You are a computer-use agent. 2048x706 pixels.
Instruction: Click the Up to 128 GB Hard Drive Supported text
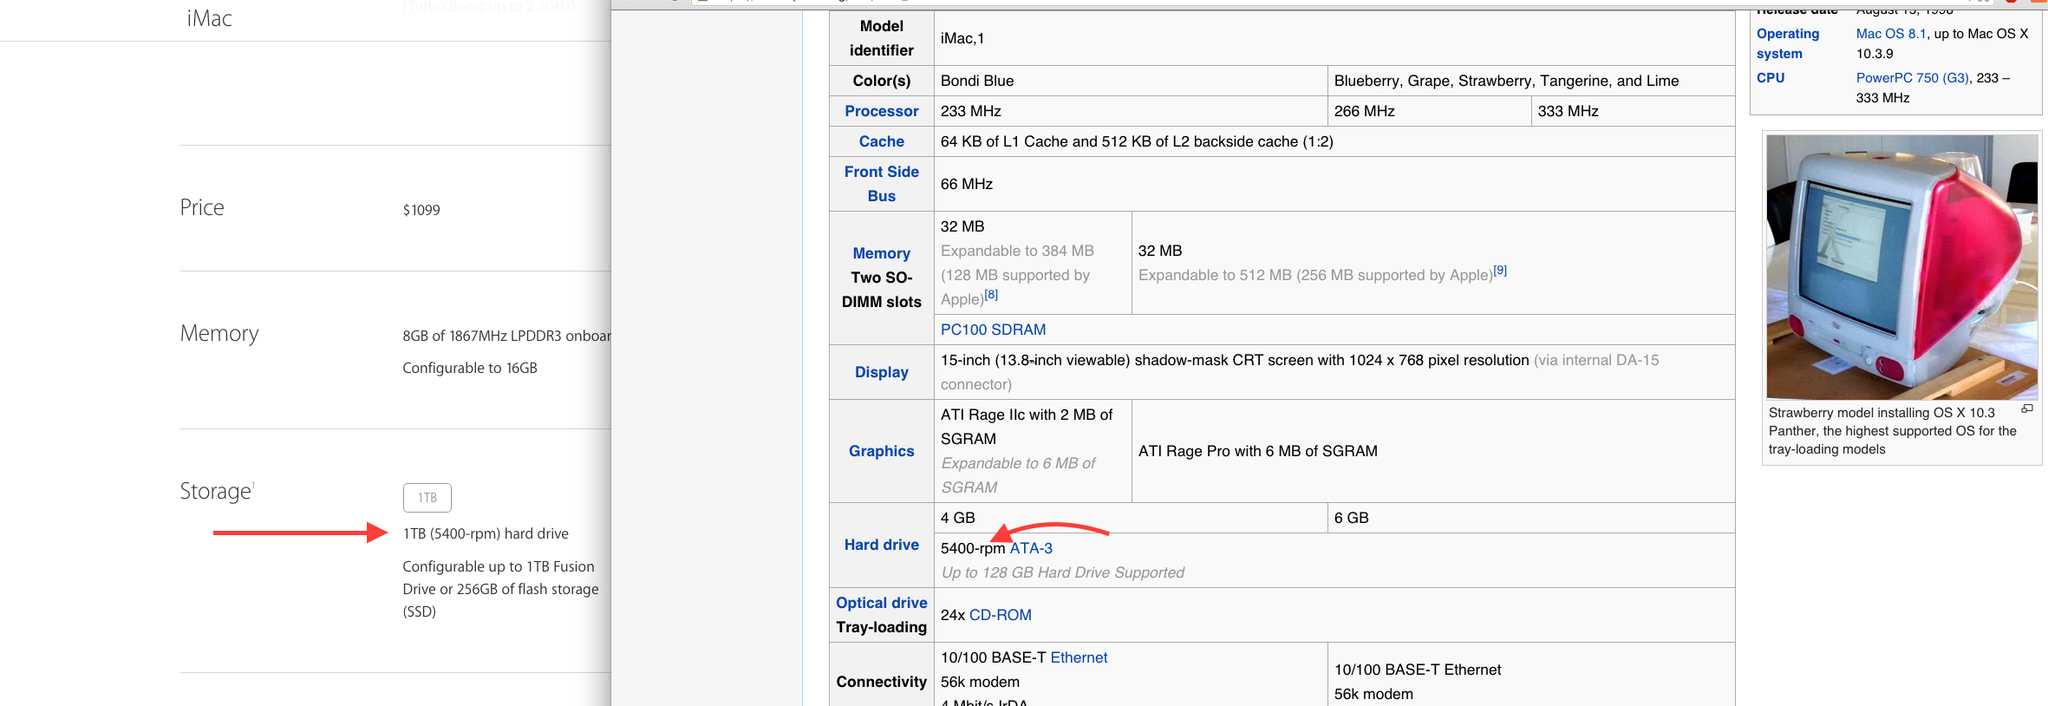coord(1062,573)
